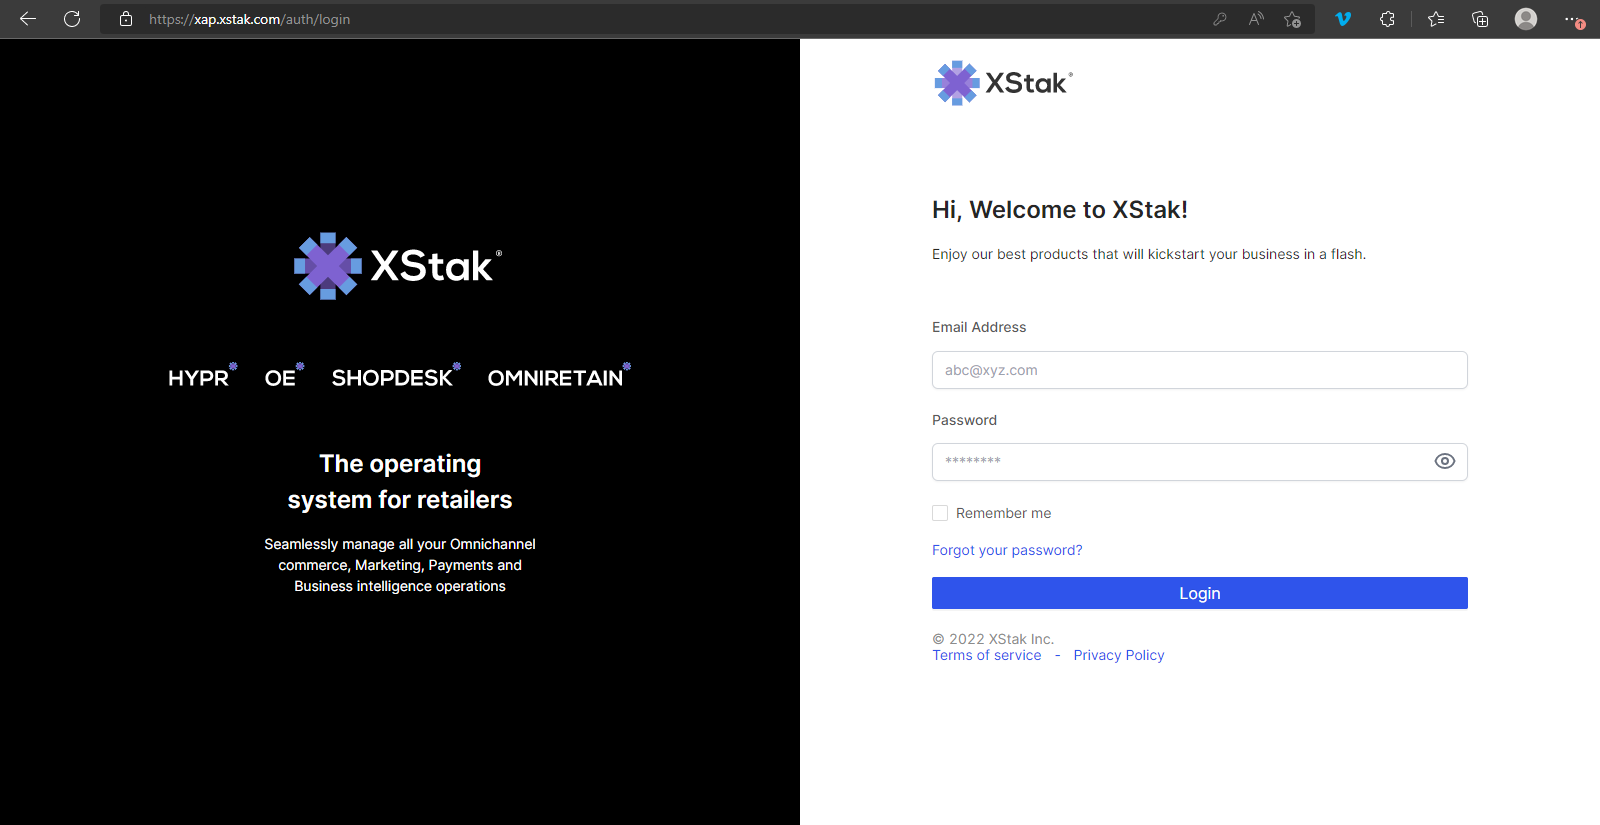View site information via lock icon
The width and height of the screenshot is (1600, 825).
(x=126, y=19)
